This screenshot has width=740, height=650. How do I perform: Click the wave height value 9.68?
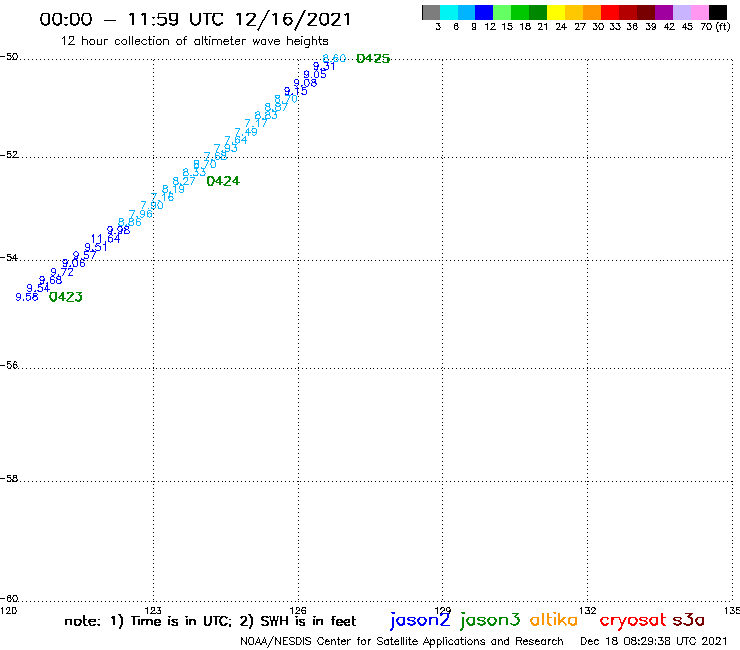coord(50,280)
